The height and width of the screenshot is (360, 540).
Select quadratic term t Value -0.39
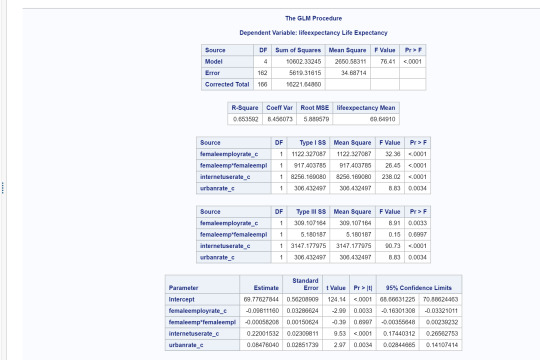339,322
